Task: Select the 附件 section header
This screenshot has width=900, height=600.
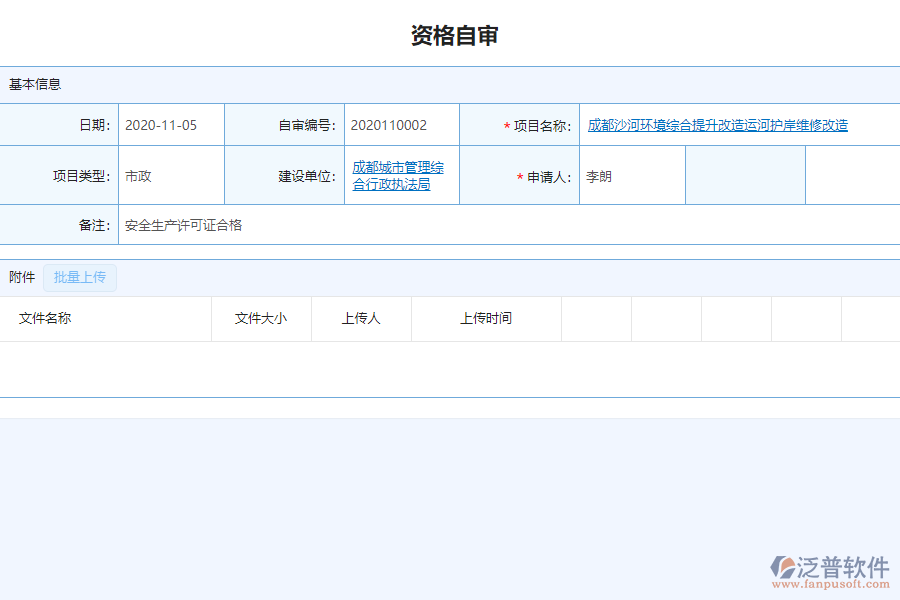Action: click(20, 277)
